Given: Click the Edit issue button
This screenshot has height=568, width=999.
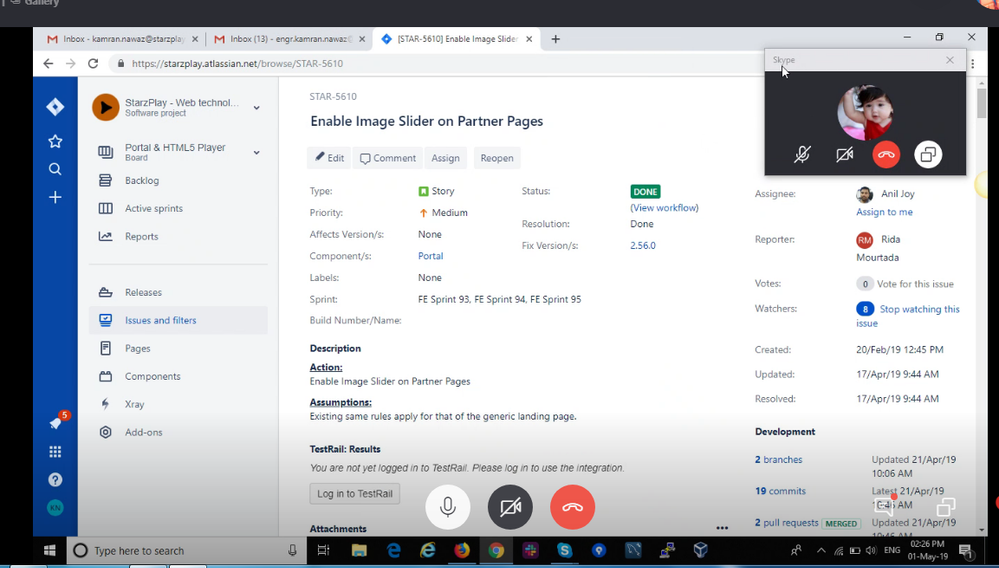Looking at the screenshot, I should pos(329,158).
